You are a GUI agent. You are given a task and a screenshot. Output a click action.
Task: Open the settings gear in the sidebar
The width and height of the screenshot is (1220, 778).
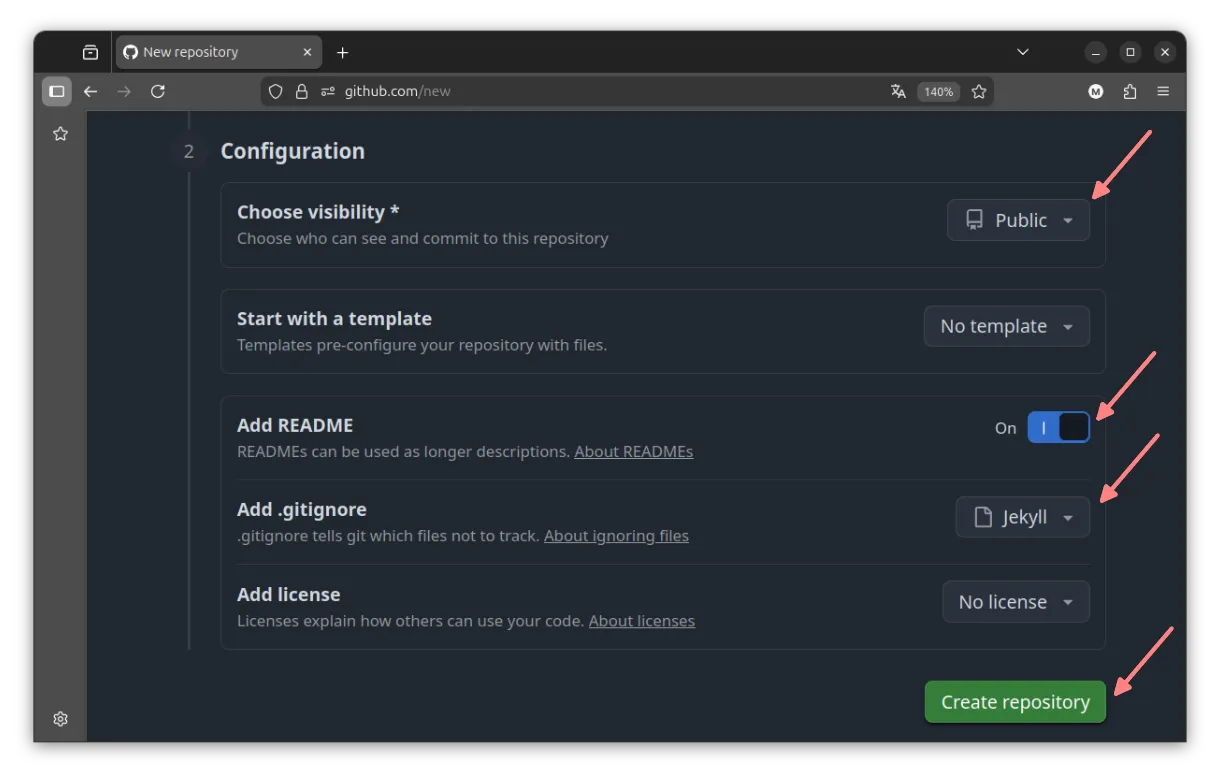[x=60, y=718]
